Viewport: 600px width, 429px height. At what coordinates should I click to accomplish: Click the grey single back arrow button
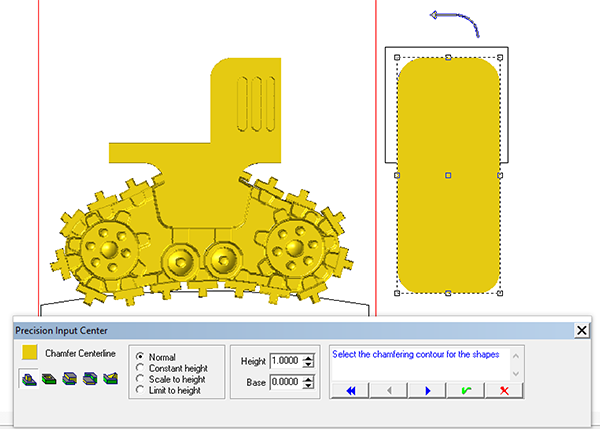(389, 390)
